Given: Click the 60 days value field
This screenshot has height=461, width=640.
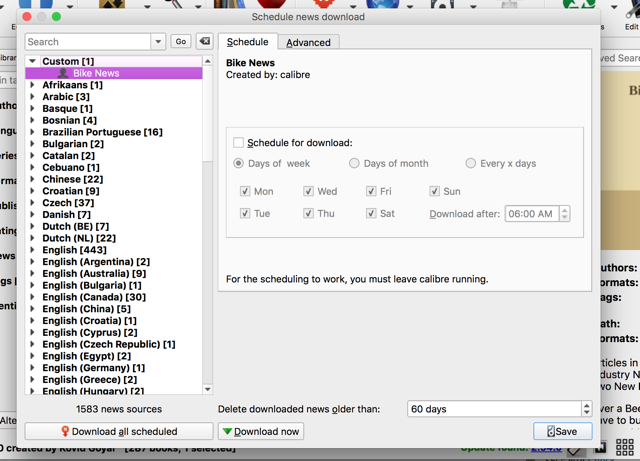Looking at the screenshot, I should [494, 409].
